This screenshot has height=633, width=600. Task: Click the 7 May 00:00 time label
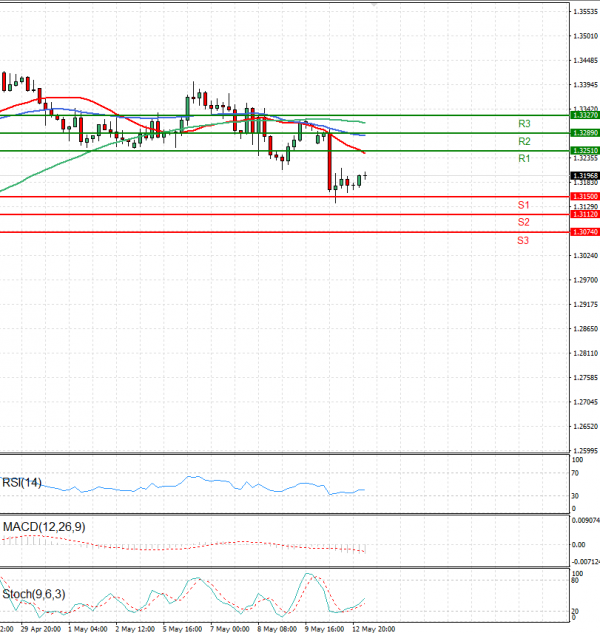[x=230, y=629]
